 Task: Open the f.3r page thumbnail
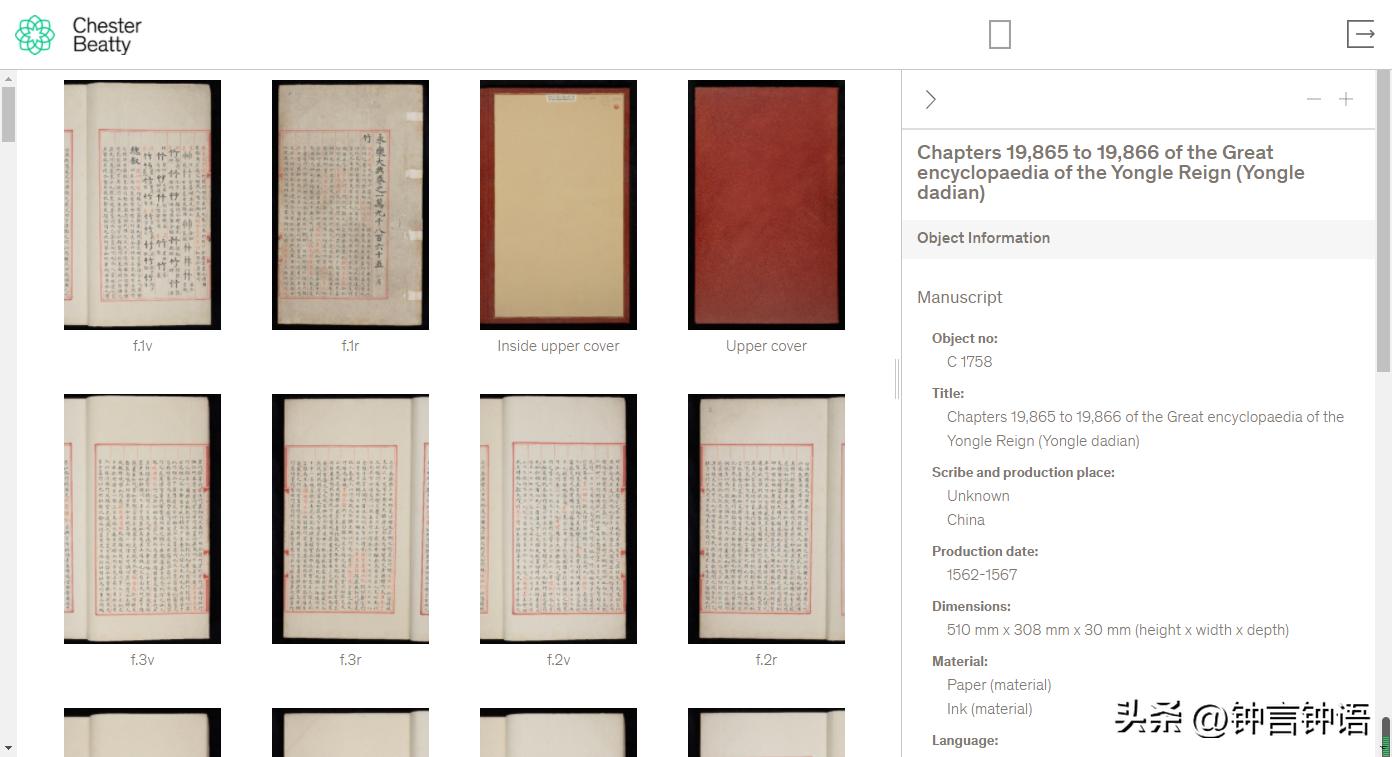coord(350,519)
